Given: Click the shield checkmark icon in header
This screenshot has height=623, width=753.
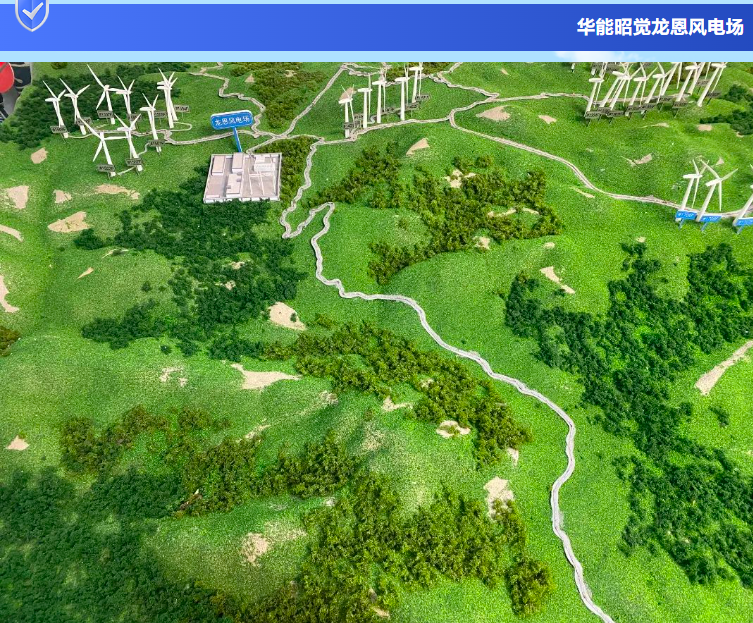Looking at the screenshot, I should tap(32, 13).
